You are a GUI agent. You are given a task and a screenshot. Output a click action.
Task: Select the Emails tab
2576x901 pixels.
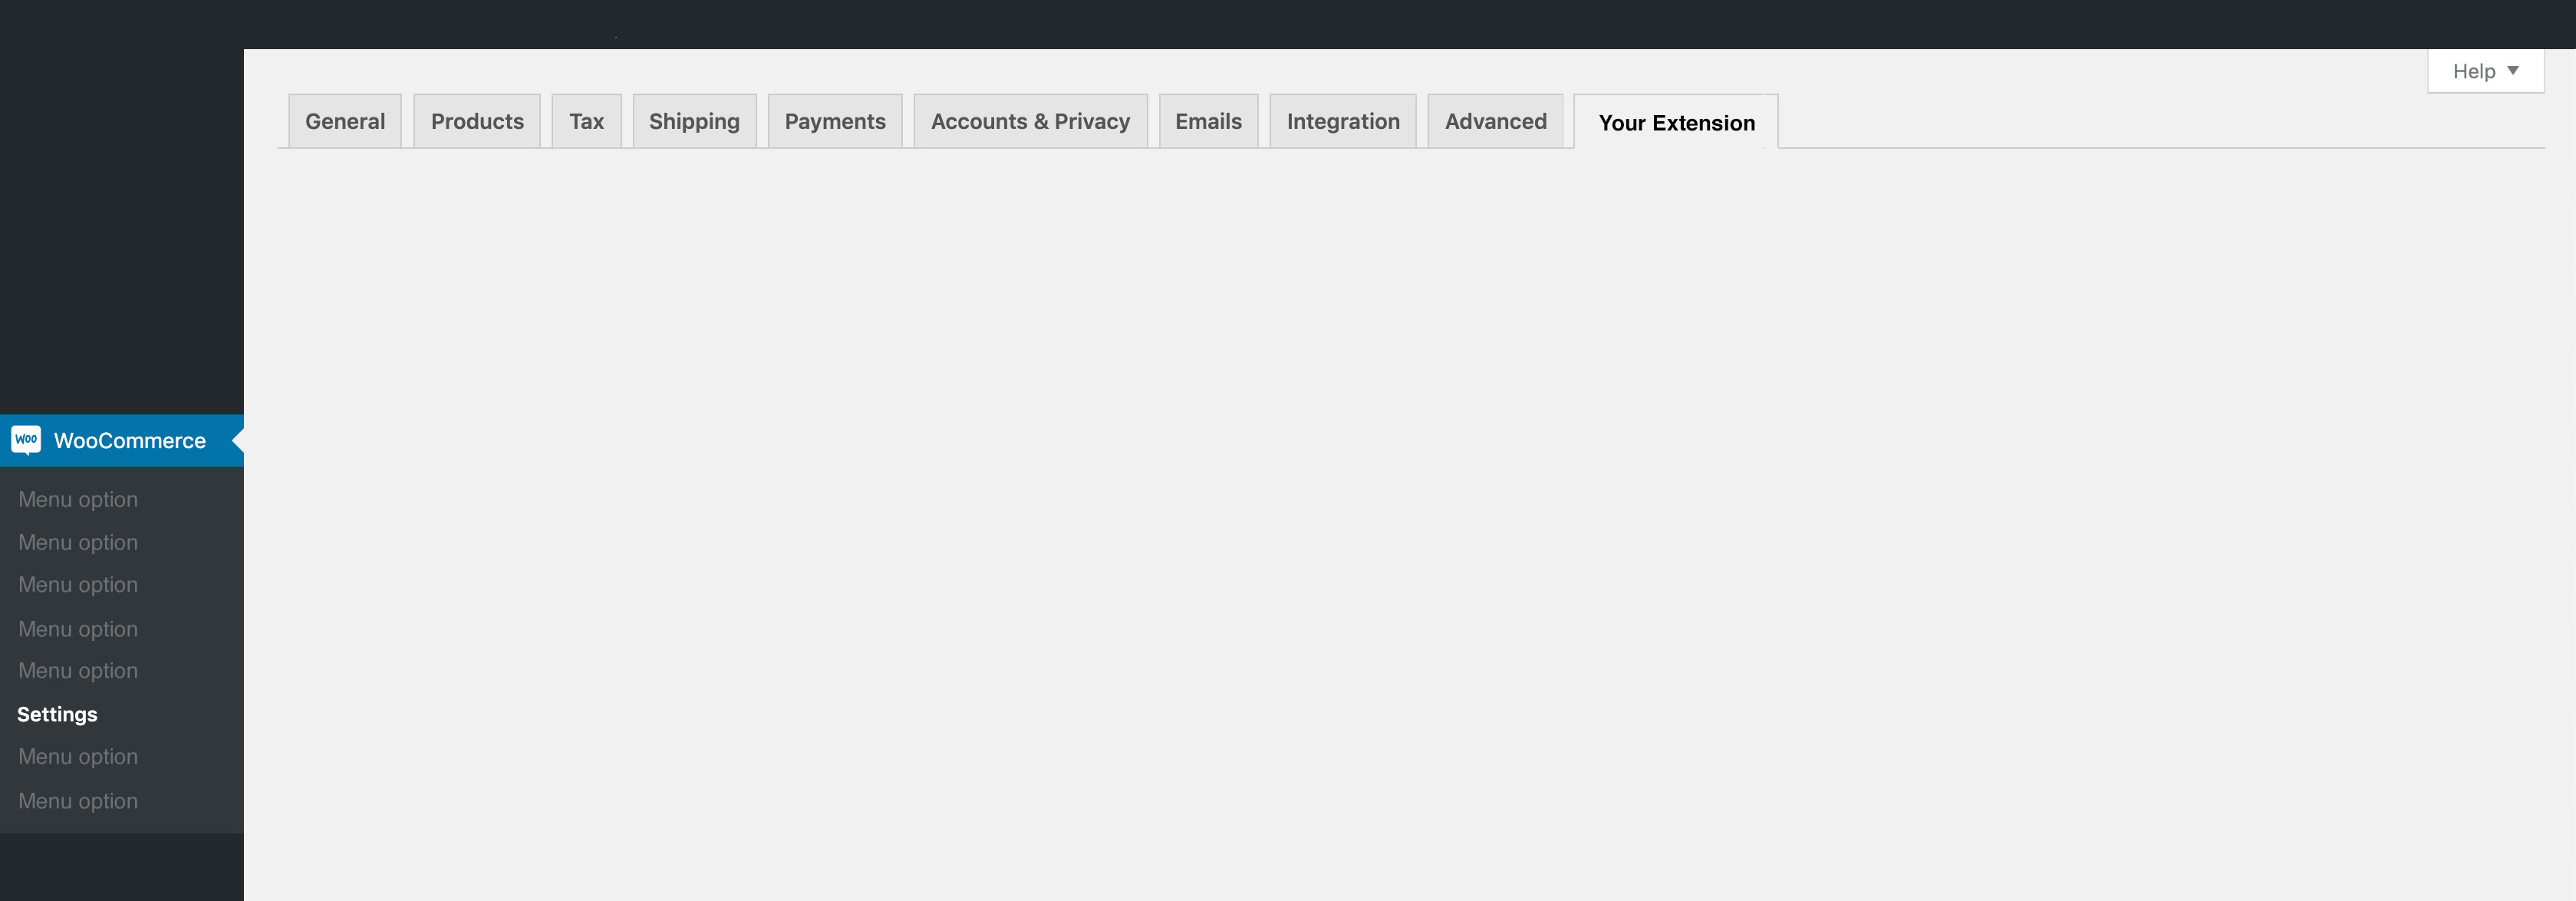point(1208,121)
